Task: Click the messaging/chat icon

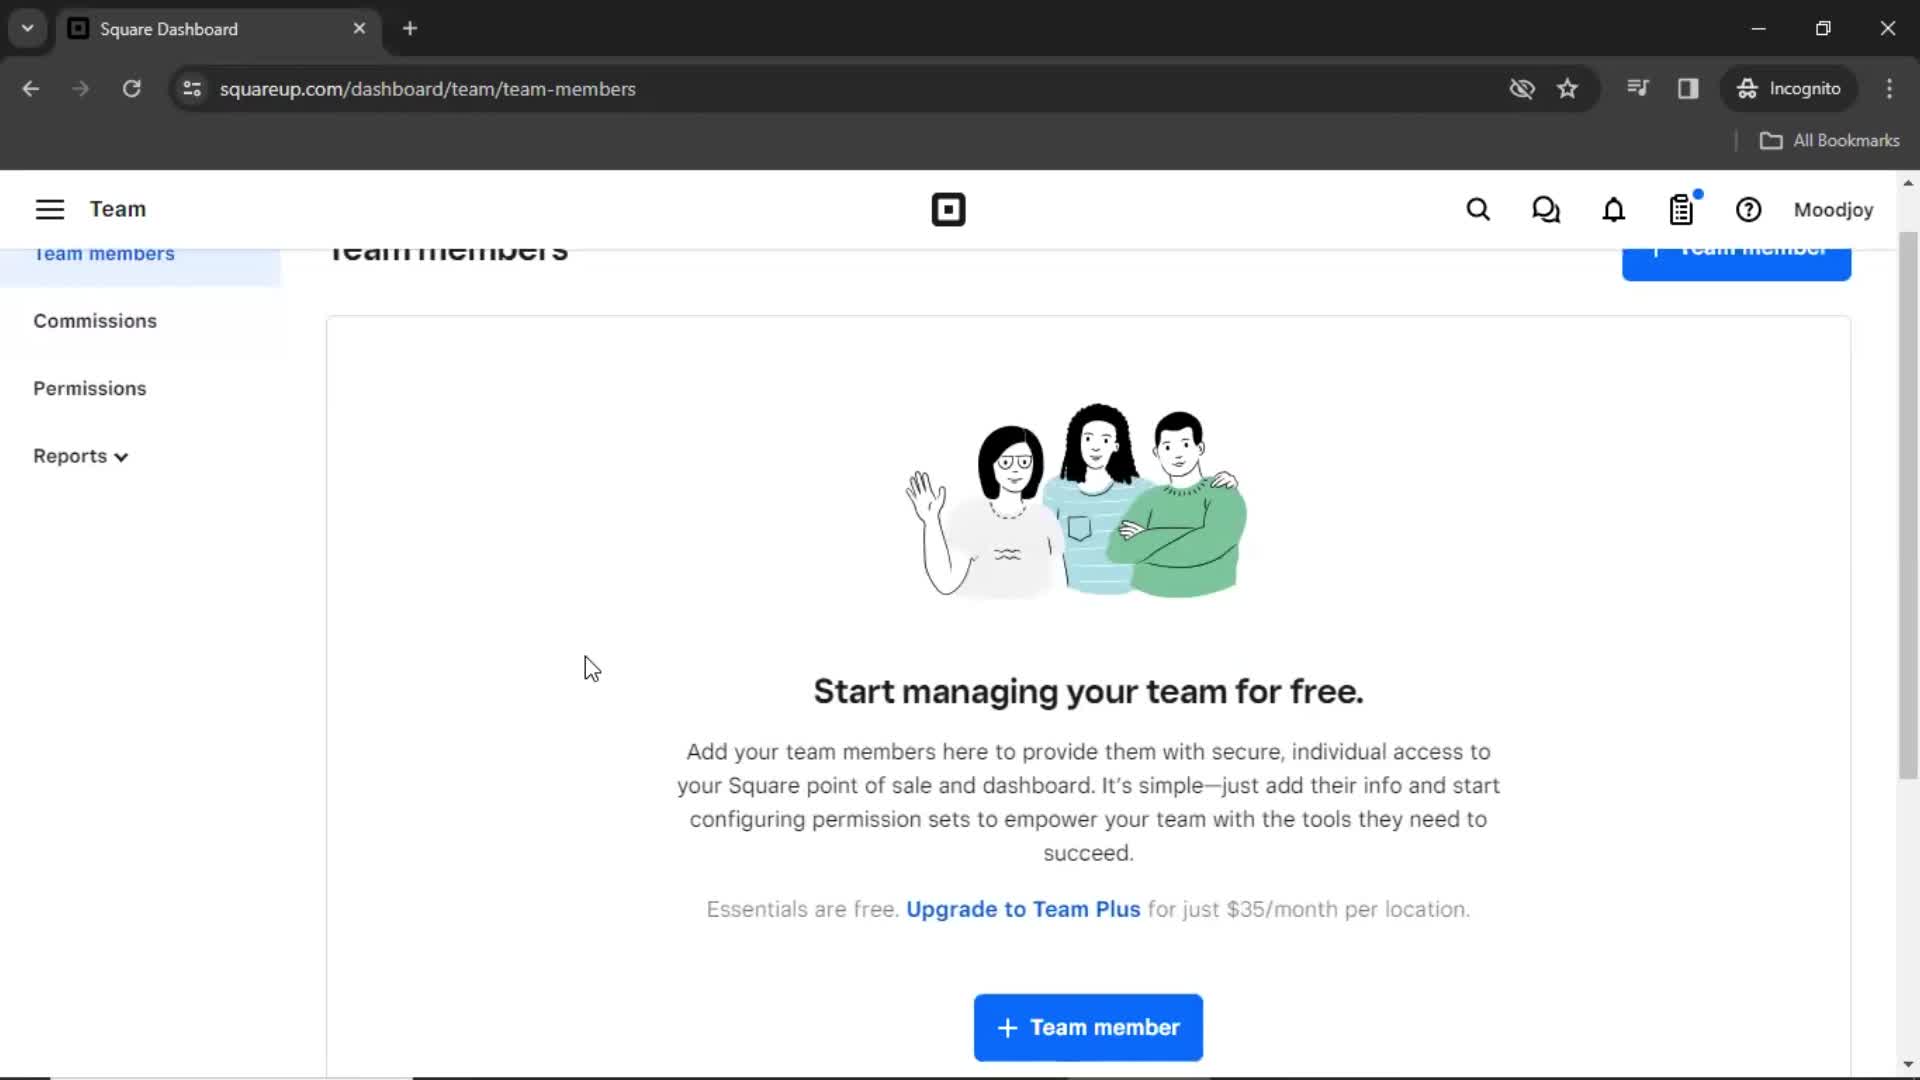Action: pyautogui.click(x=1545, y=210)
